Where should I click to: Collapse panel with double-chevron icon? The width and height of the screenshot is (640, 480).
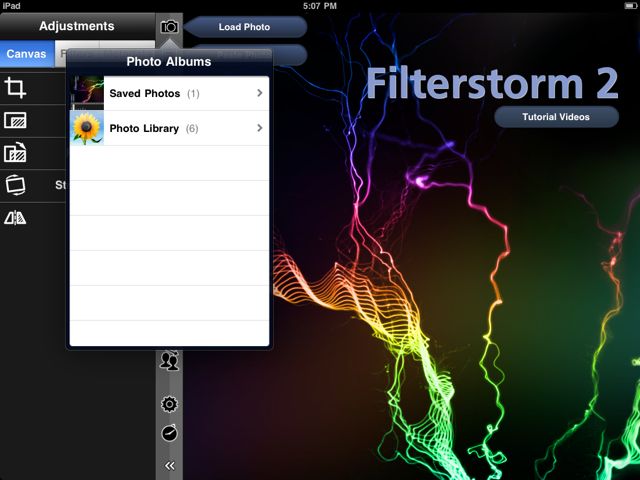(x=170, y=466)
